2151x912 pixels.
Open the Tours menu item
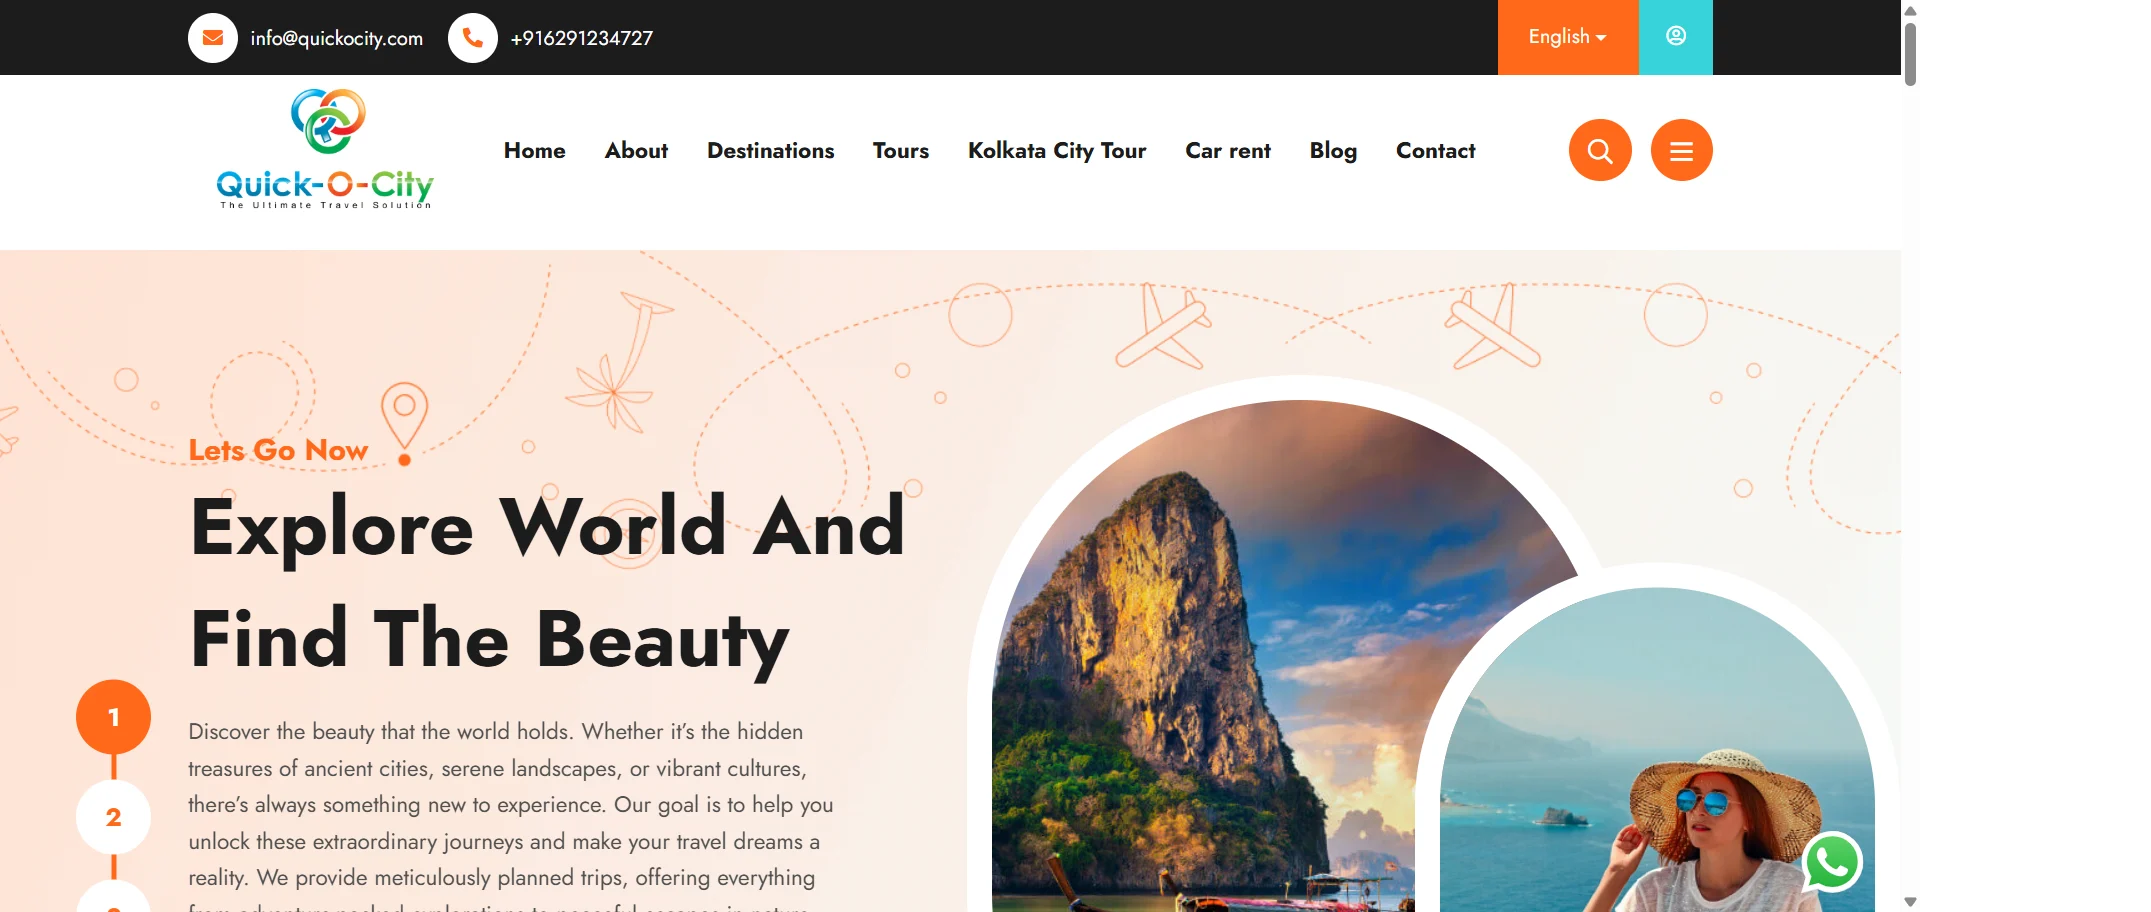[x=901, y=150]
